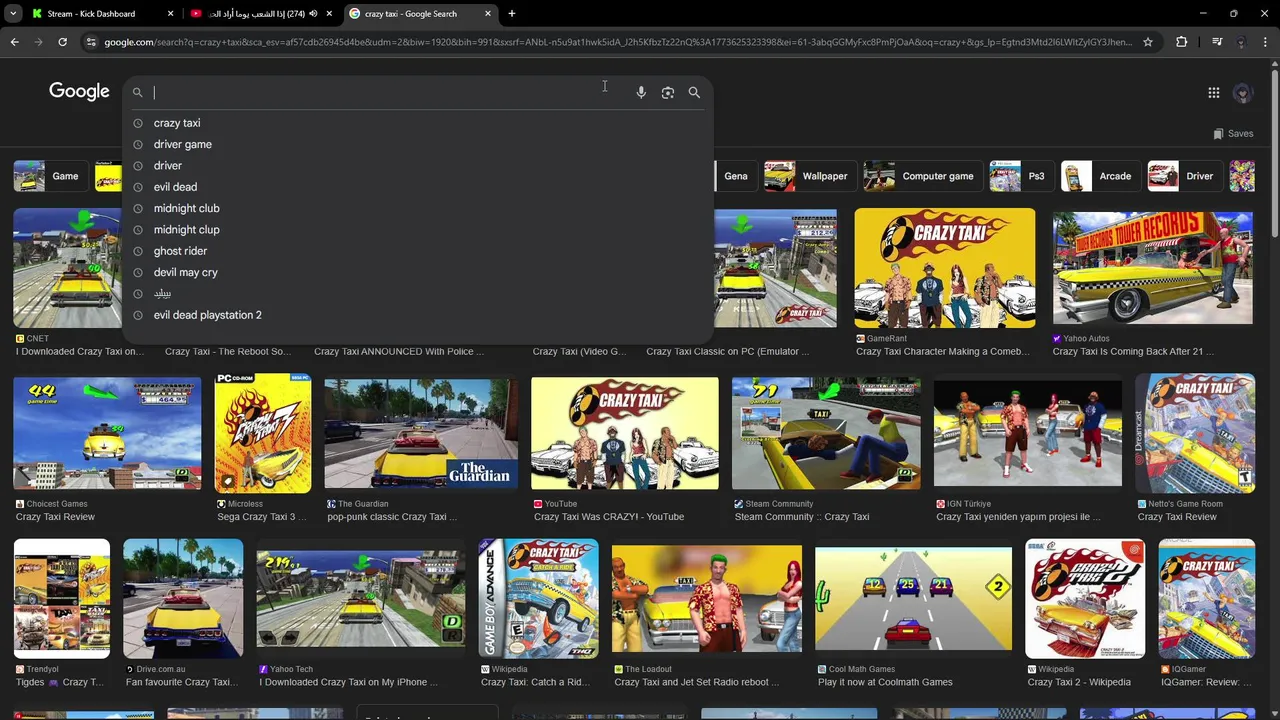This screenshot has width=1280, height=720.
Task: Filter images by the Arcade chip
Action: click(1100, 176)
